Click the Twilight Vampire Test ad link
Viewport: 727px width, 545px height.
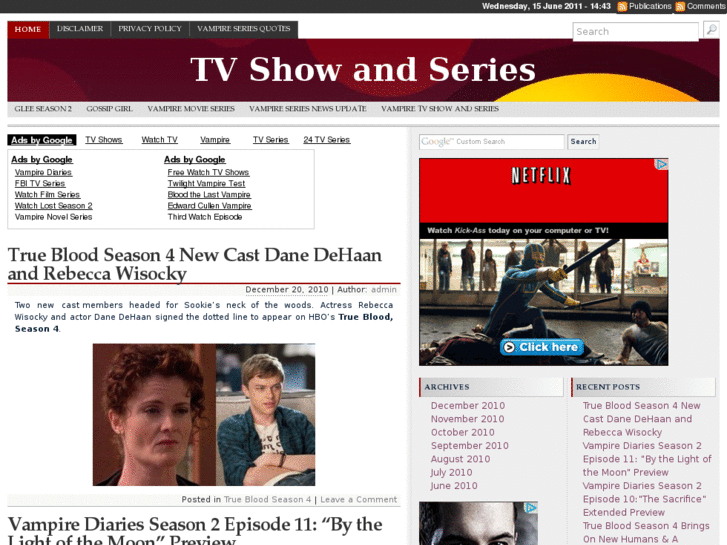[x=206, y=184]
